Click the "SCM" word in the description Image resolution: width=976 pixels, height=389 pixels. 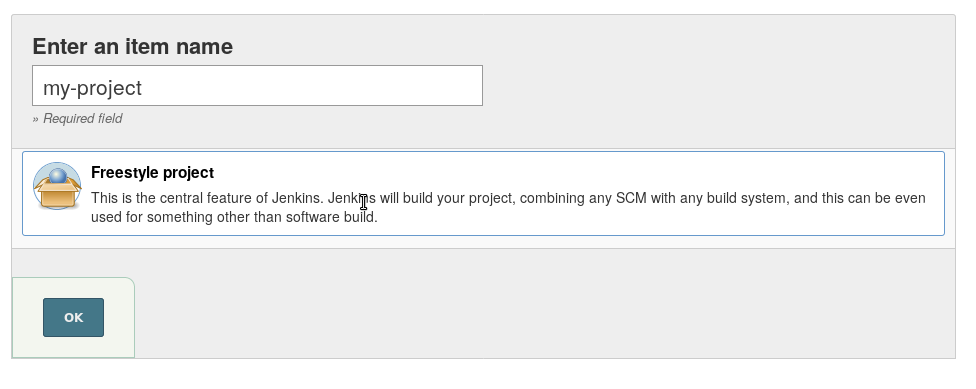click(631, 198)
